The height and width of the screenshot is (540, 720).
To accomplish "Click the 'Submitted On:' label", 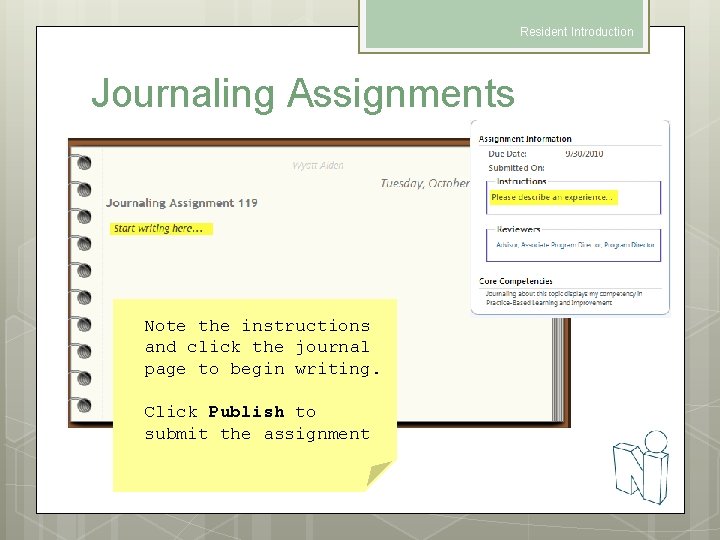I will coord(516,168).
